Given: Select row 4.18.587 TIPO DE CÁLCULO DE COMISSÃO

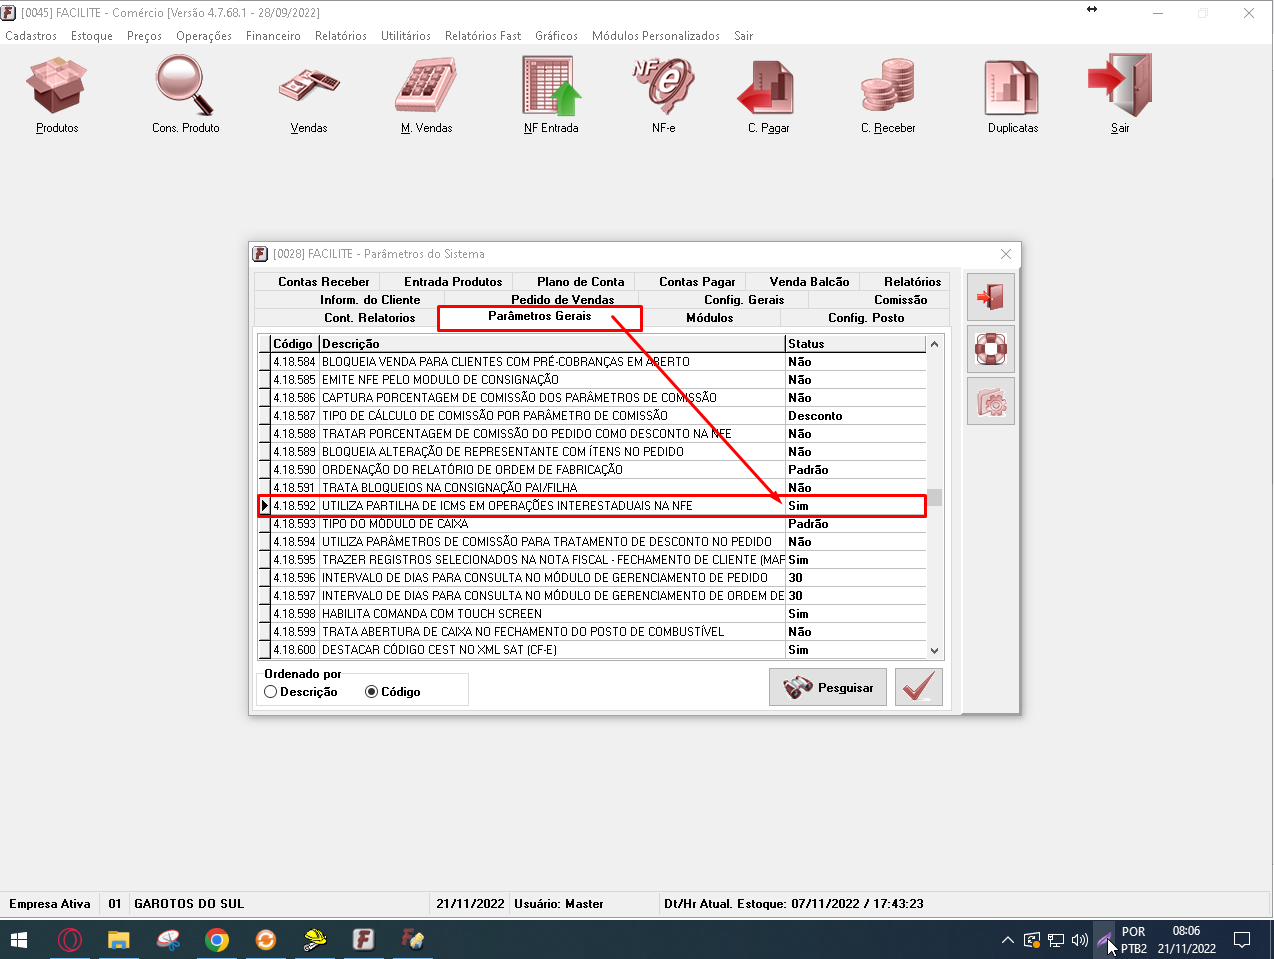Looking at the screenshot, I should click(592, 416).
